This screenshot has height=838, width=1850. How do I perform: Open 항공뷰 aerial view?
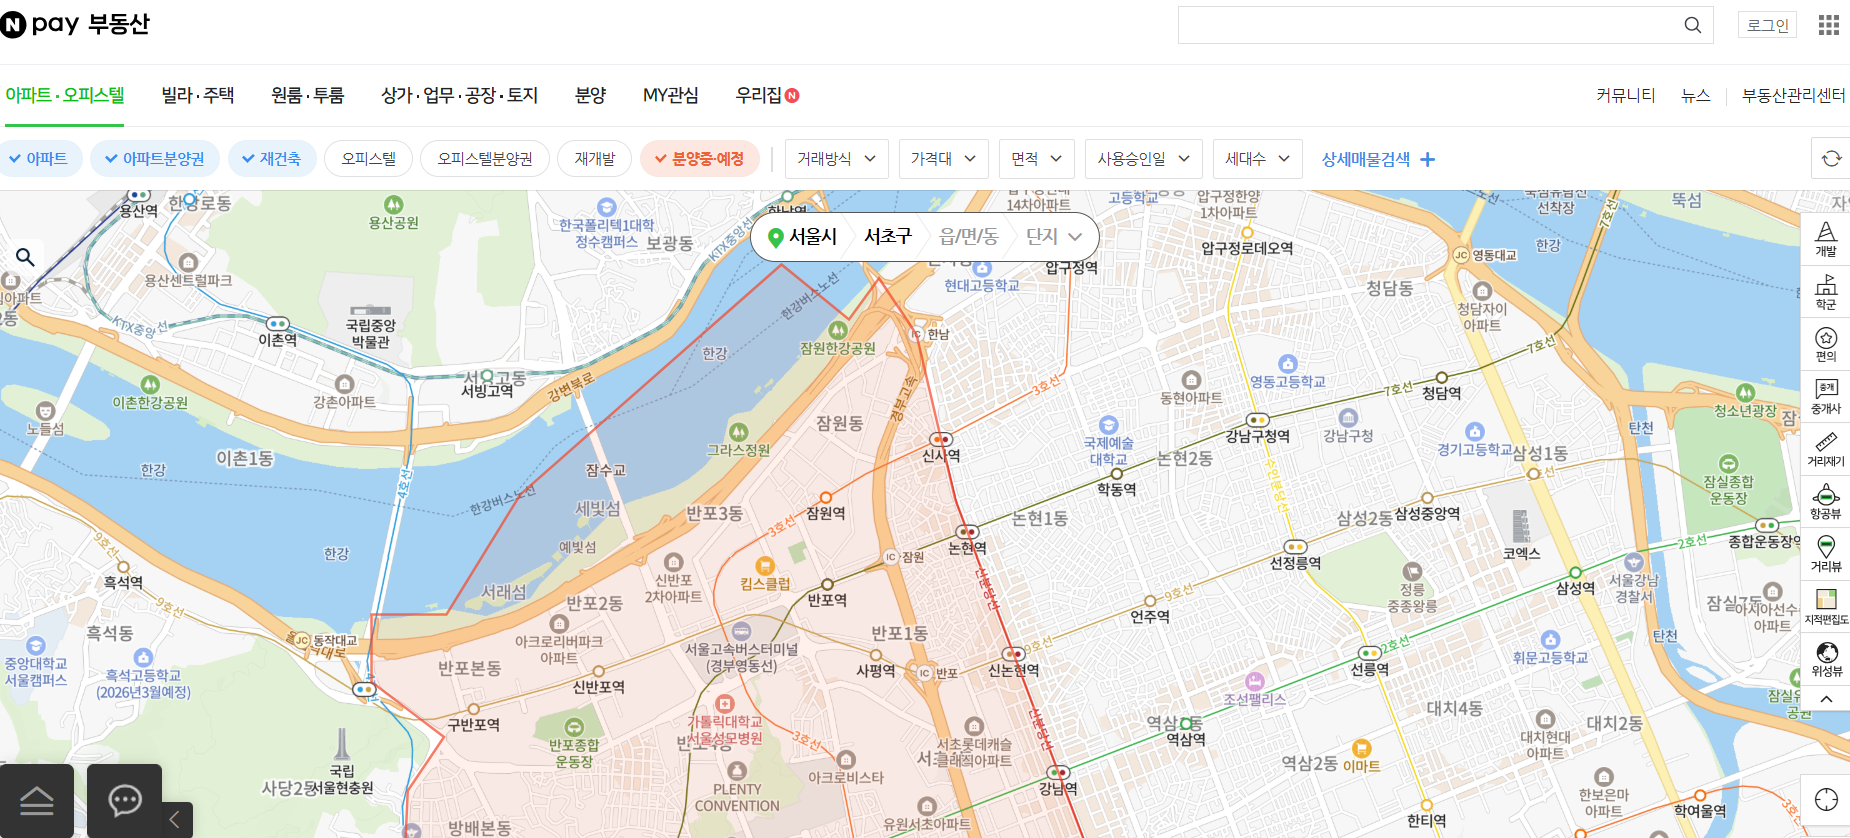pyautogui.click(x=1826, y=502)
